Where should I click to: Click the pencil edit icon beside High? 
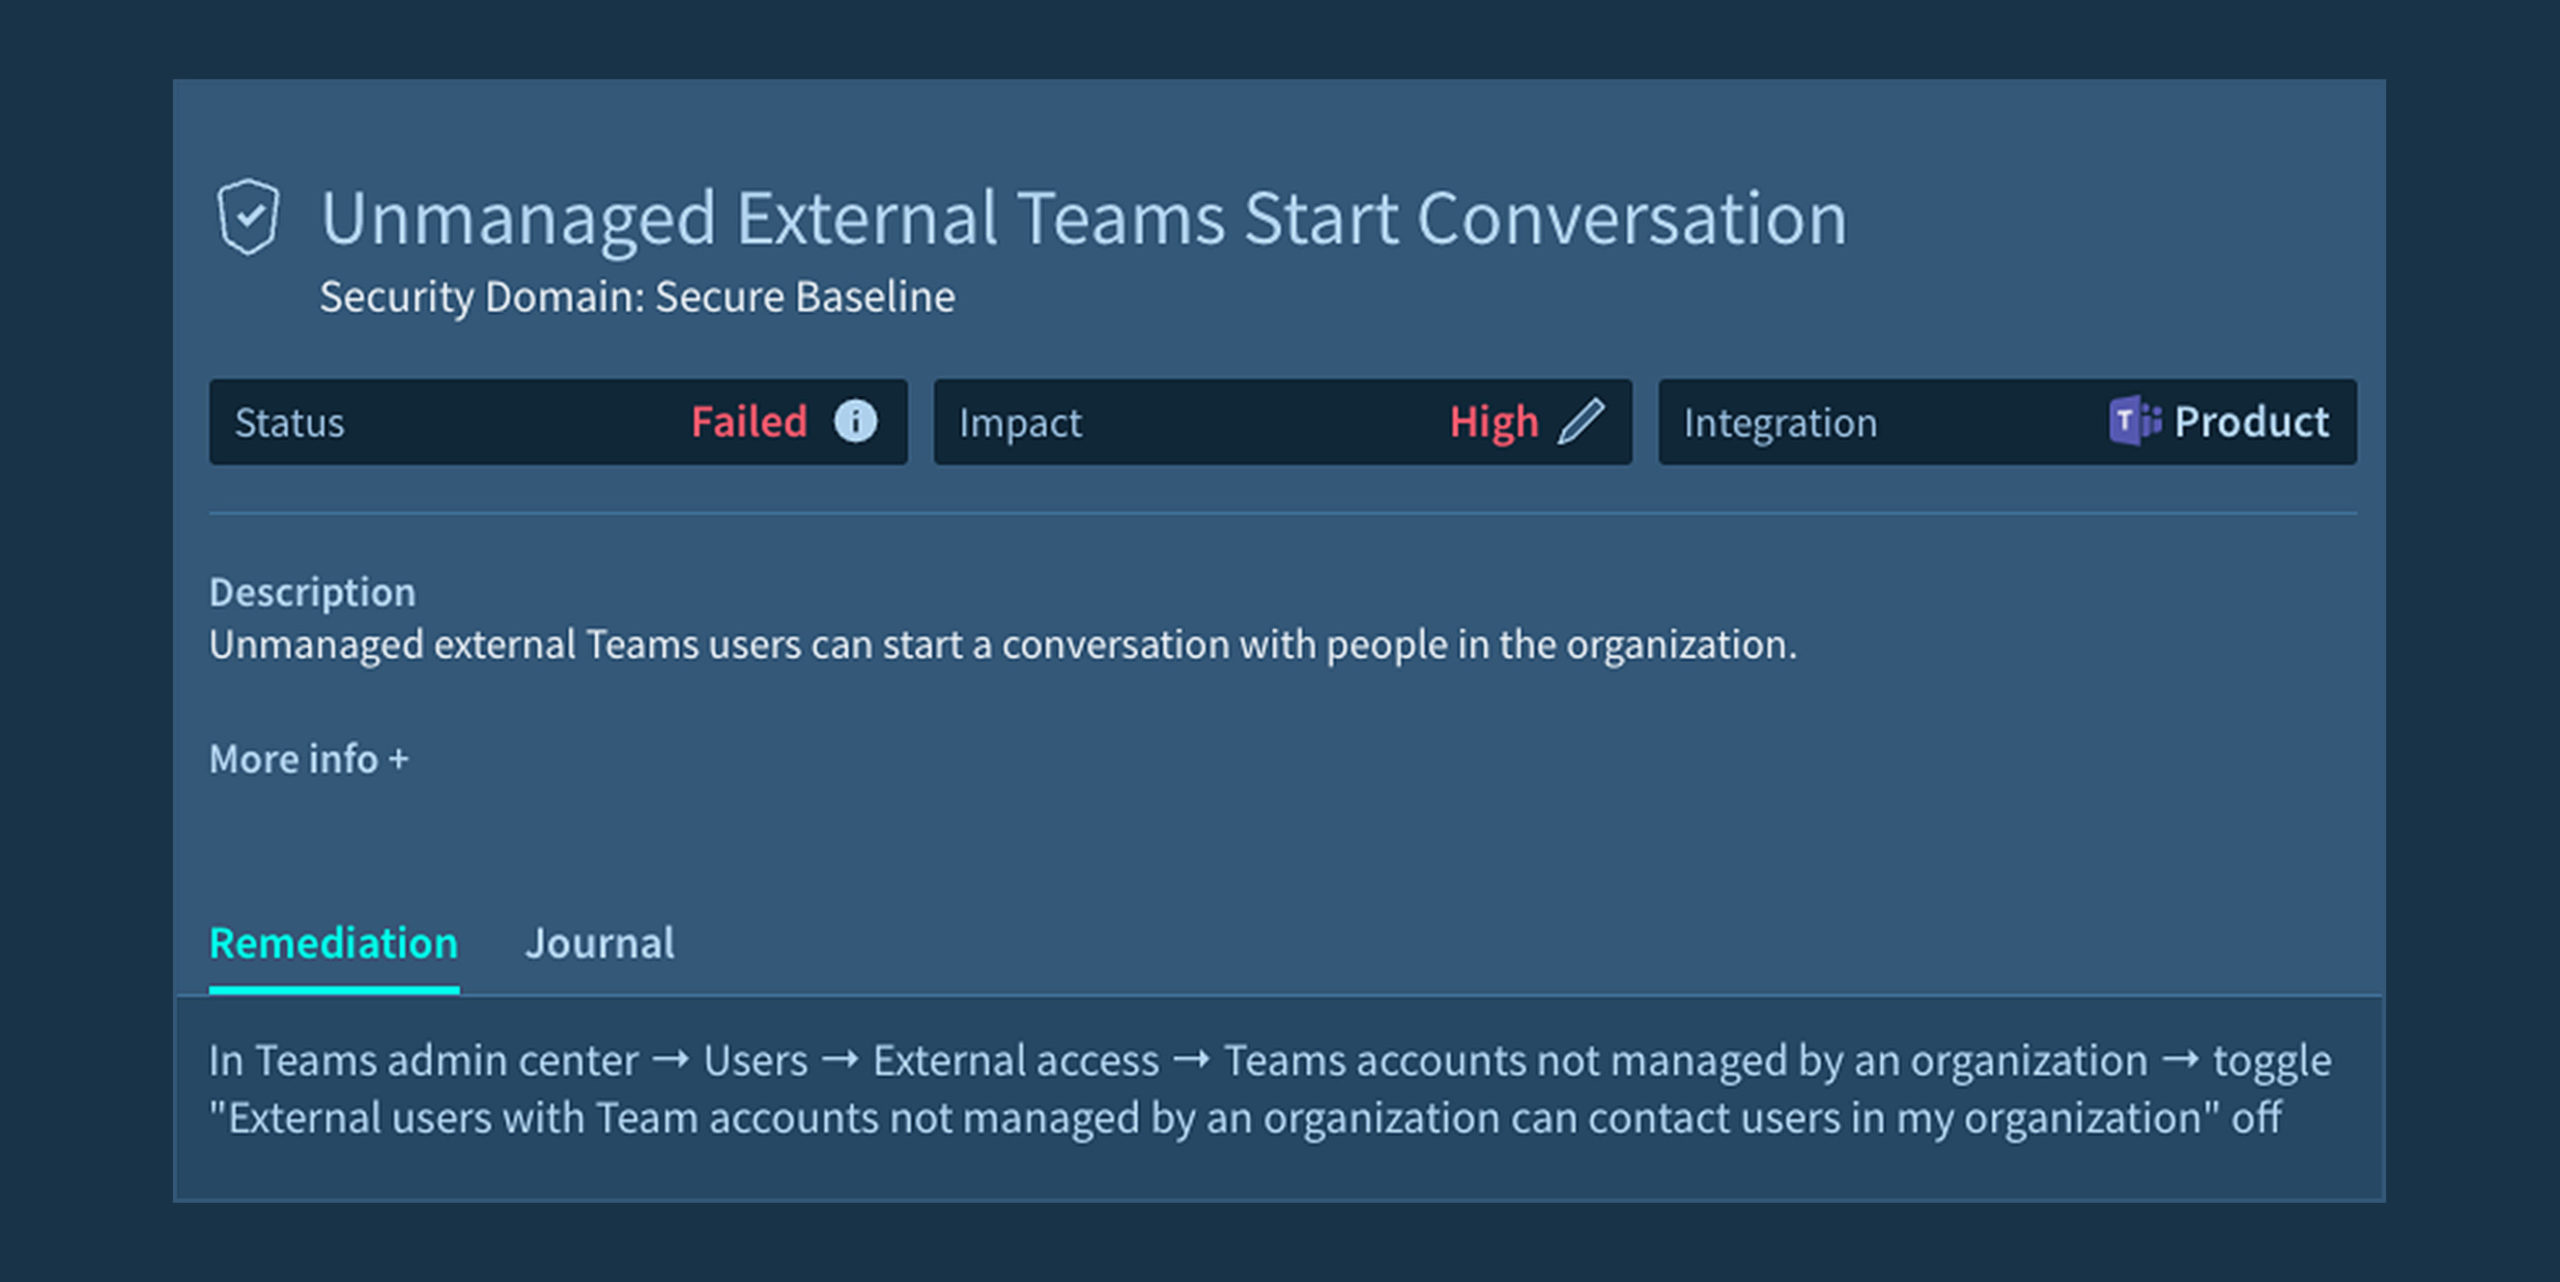tap(1581, 421)
